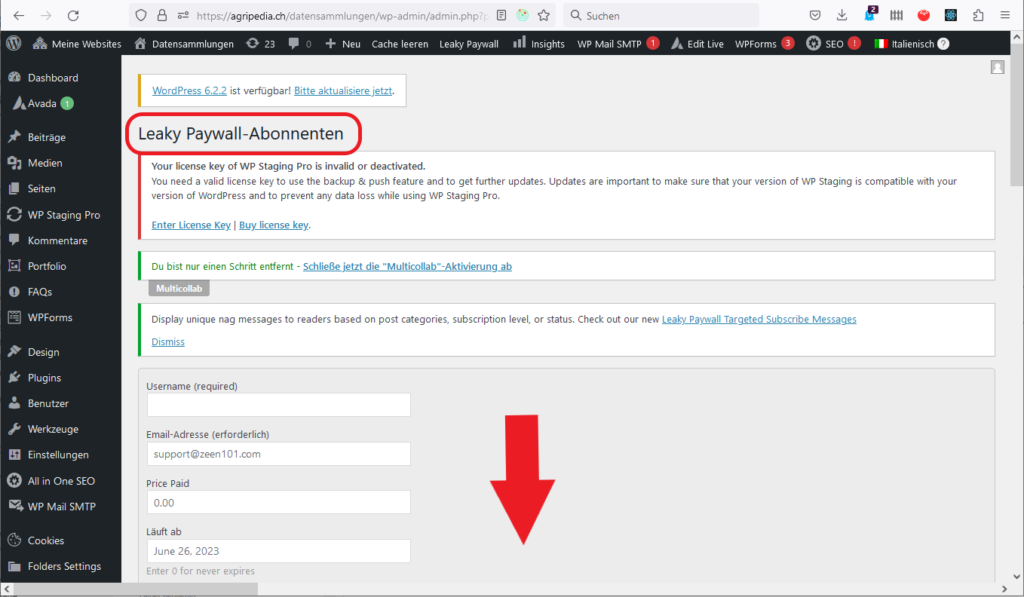
Task: Open Datensammlungen site menu
Action: [184, 44]
